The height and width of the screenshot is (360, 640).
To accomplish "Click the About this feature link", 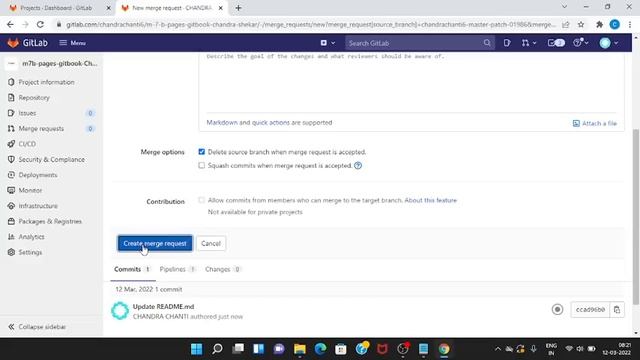I will [431, 200].
